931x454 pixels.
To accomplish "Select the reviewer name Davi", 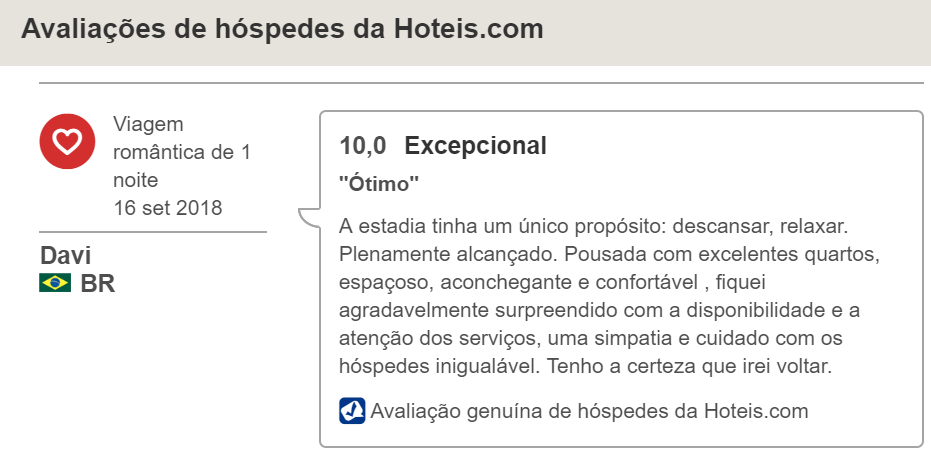I will click(x=65, y=256).
